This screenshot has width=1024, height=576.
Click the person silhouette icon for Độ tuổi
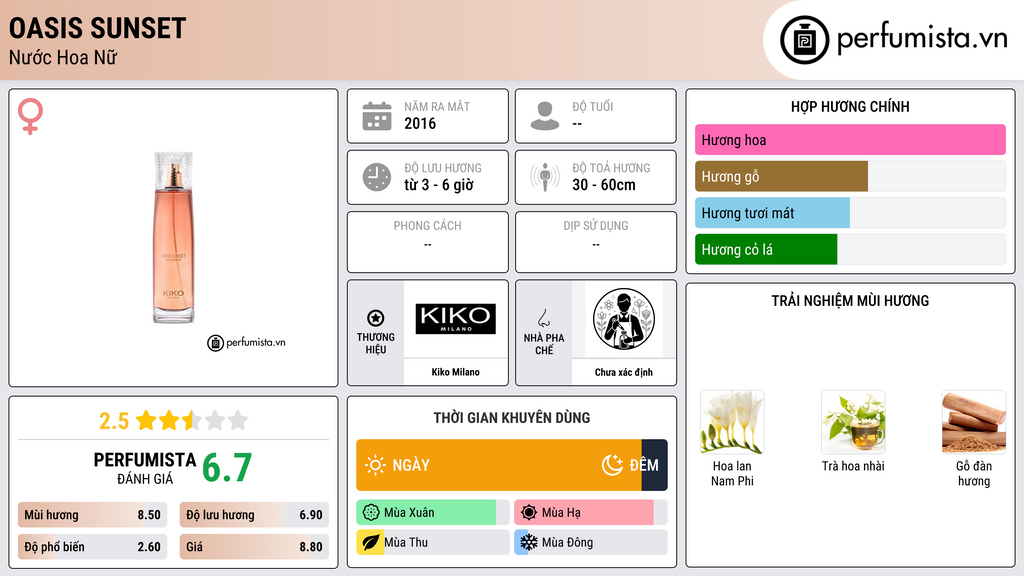pyautogui.click(x=545, y=116)
